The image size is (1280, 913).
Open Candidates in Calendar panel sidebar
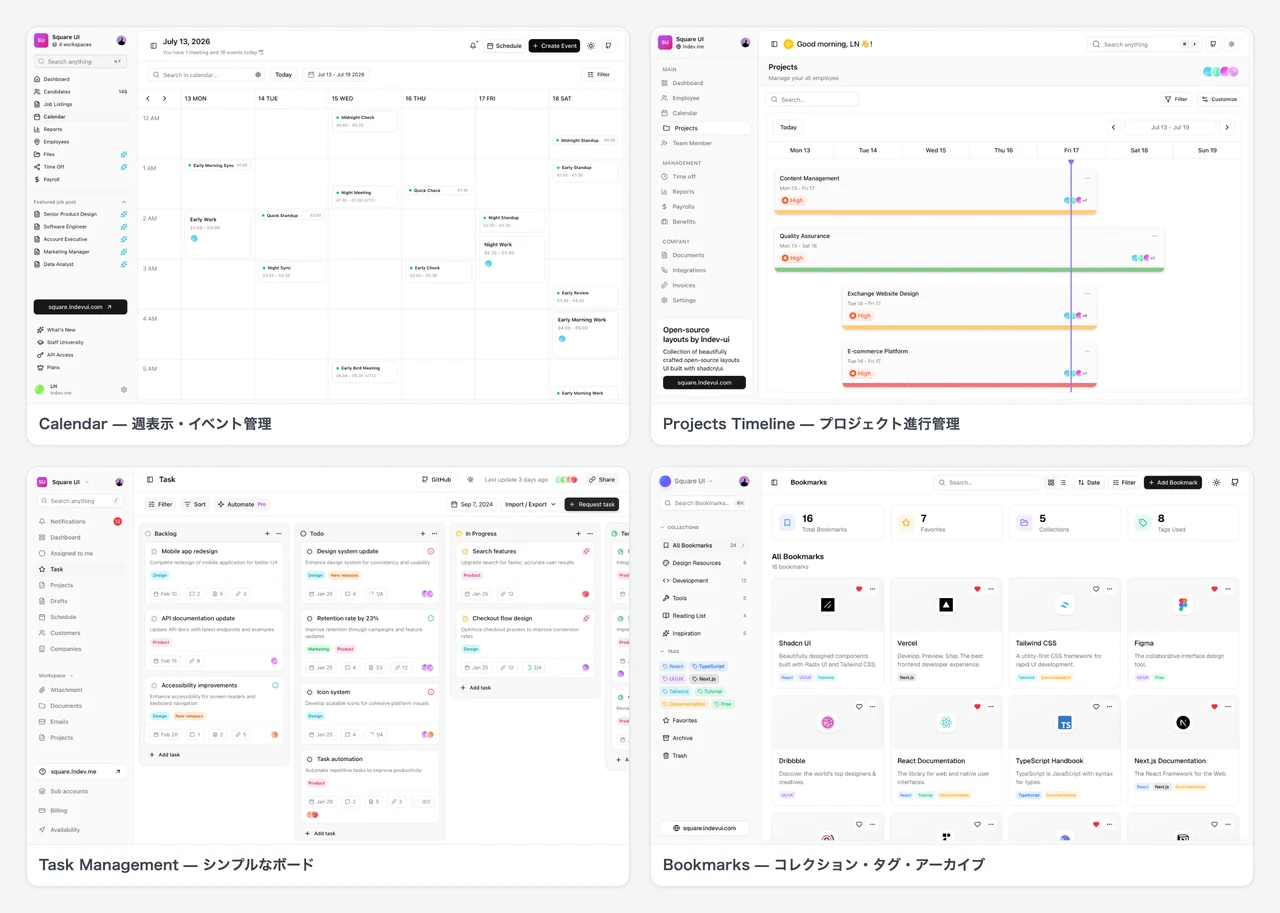coord(80,92)
